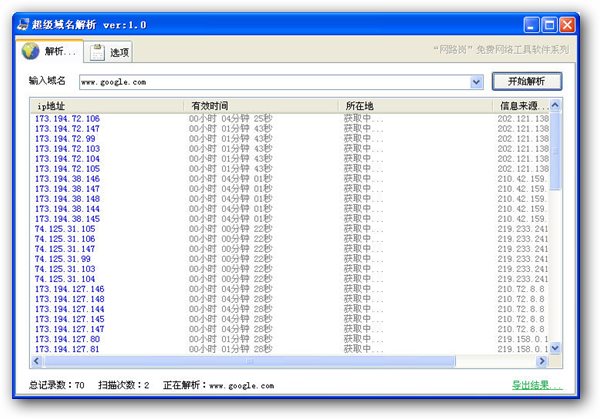600x419 pixels.
Task: Click 04分钟 25秒 time in first row
Action: click(247, 119)
